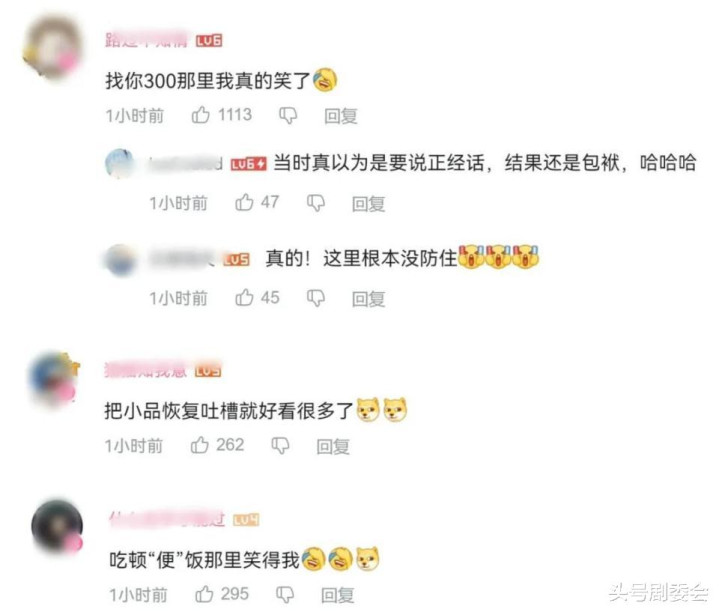Dislike the '找你300那里我真的笑了' comment
This screenshot has height=615, width=719.
coord(288,116)
